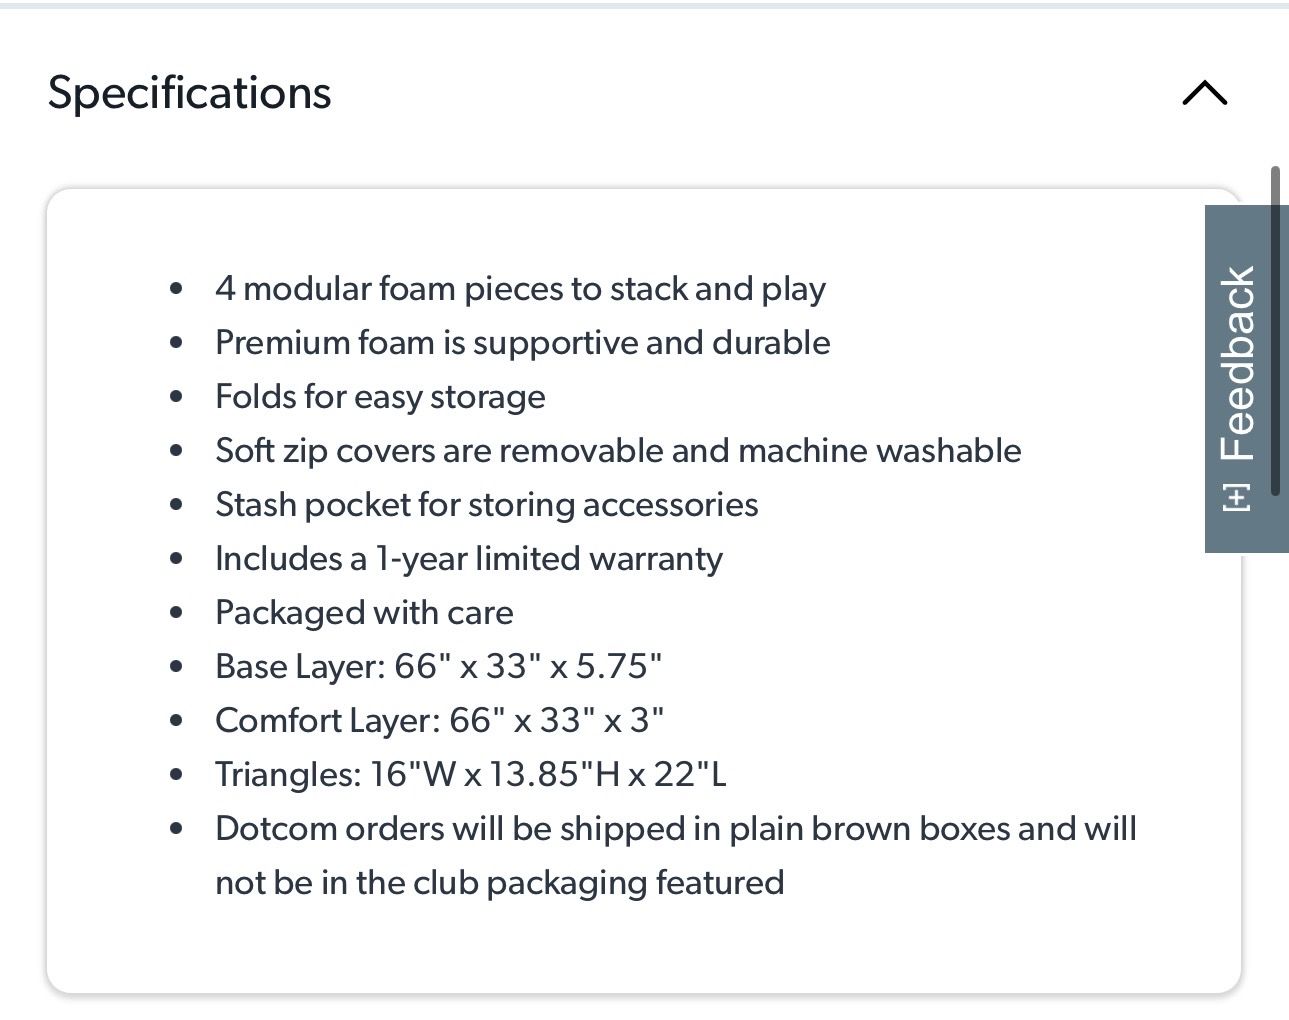This screenshot has height=1020, width=1289.
Task: Click the '4 modular foam pieces' line
Action: click(x=520, y=289)
